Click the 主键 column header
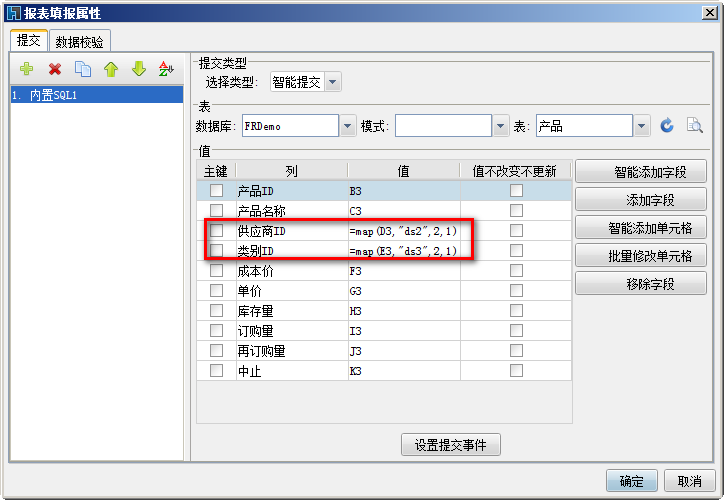Viewport: 724px width, 500px height. tap(216, 171)
